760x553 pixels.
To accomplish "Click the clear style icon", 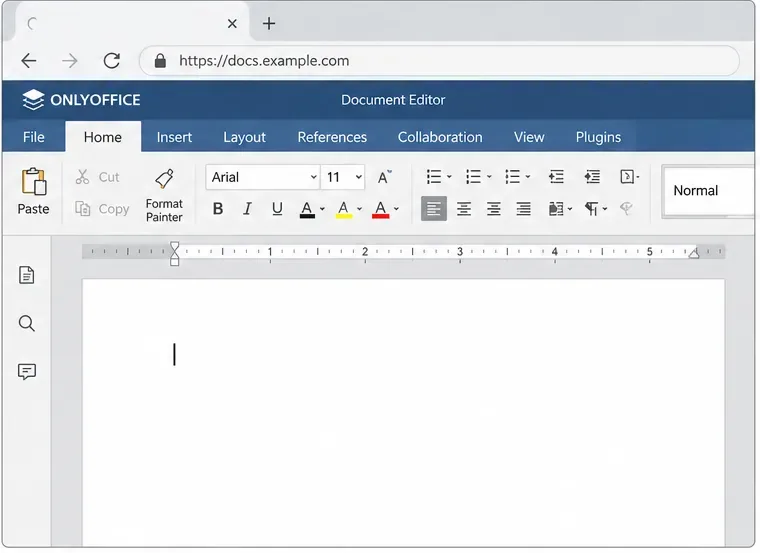I will pyautogui.click(x=626, y=209).
